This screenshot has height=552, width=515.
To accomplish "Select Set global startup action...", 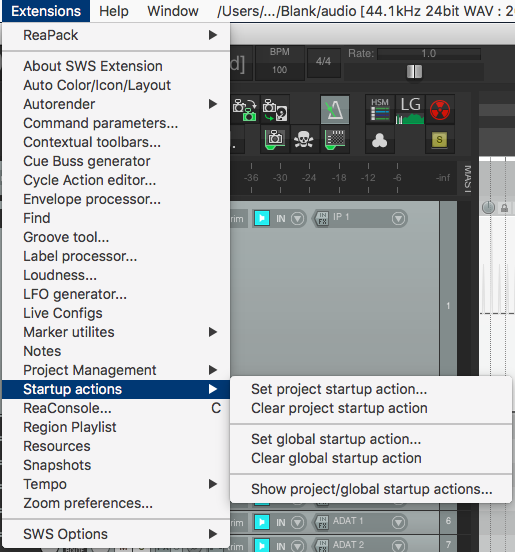I will [371, 439].
